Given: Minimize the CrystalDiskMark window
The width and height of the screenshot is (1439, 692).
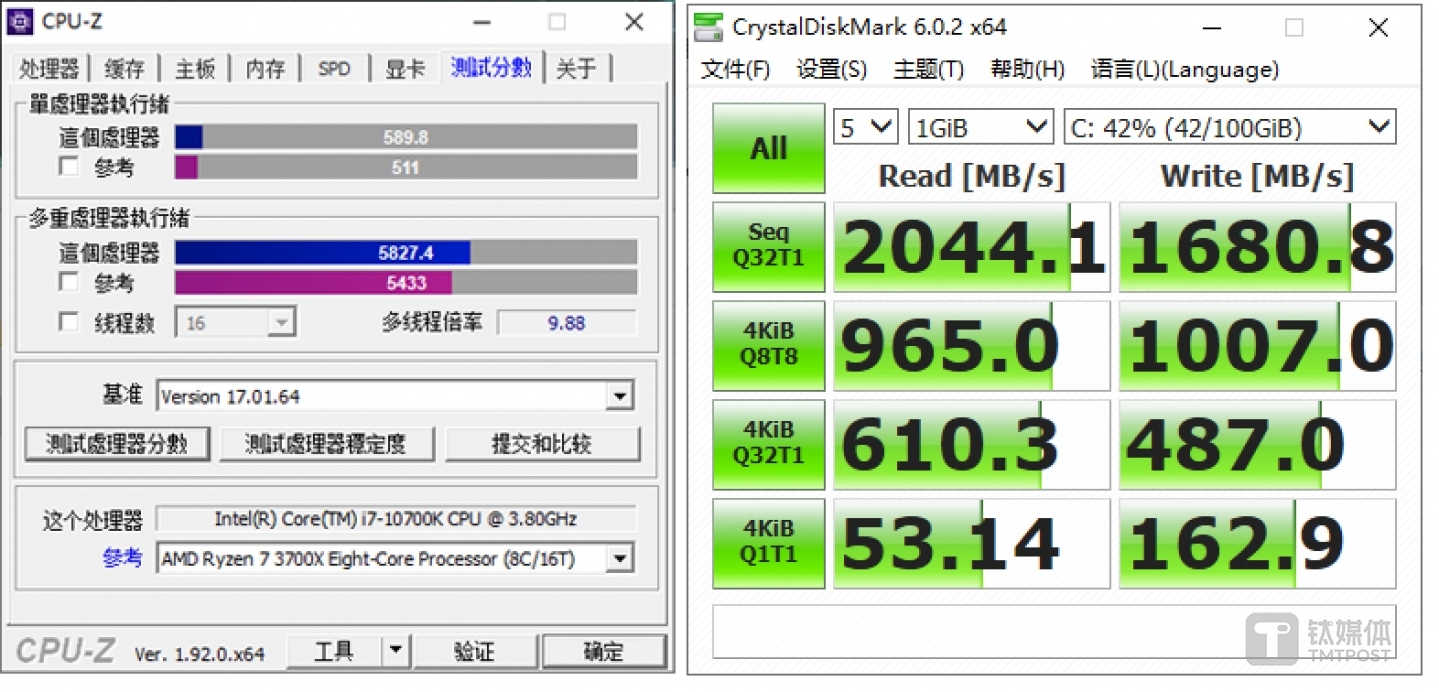Looking at the screenshot, I should pos(1210,28).
